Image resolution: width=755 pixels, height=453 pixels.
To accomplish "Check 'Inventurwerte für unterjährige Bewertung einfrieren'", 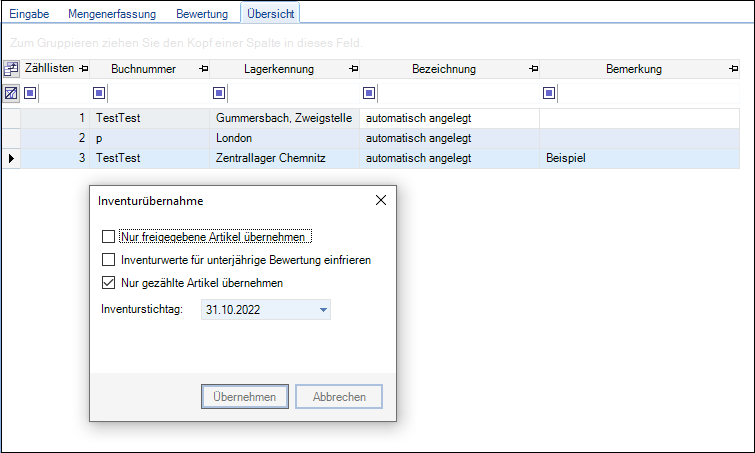I will pyautogui.click(x=108, y=260).
